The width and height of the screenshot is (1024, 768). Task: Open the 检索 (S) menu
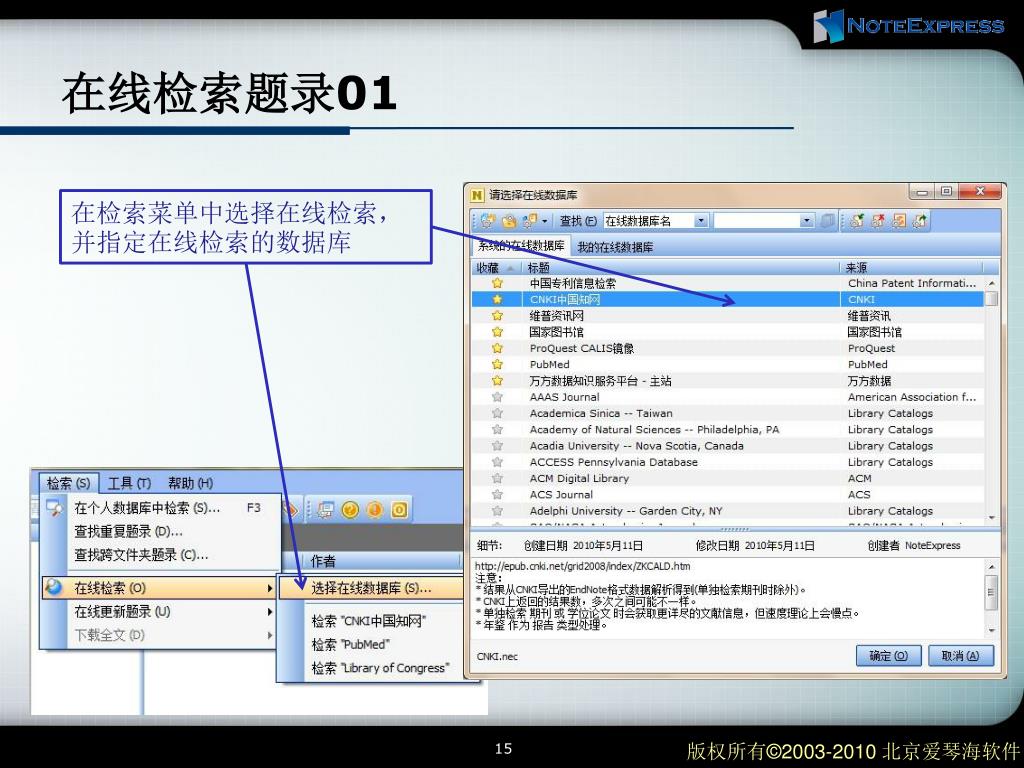(68, 483)
